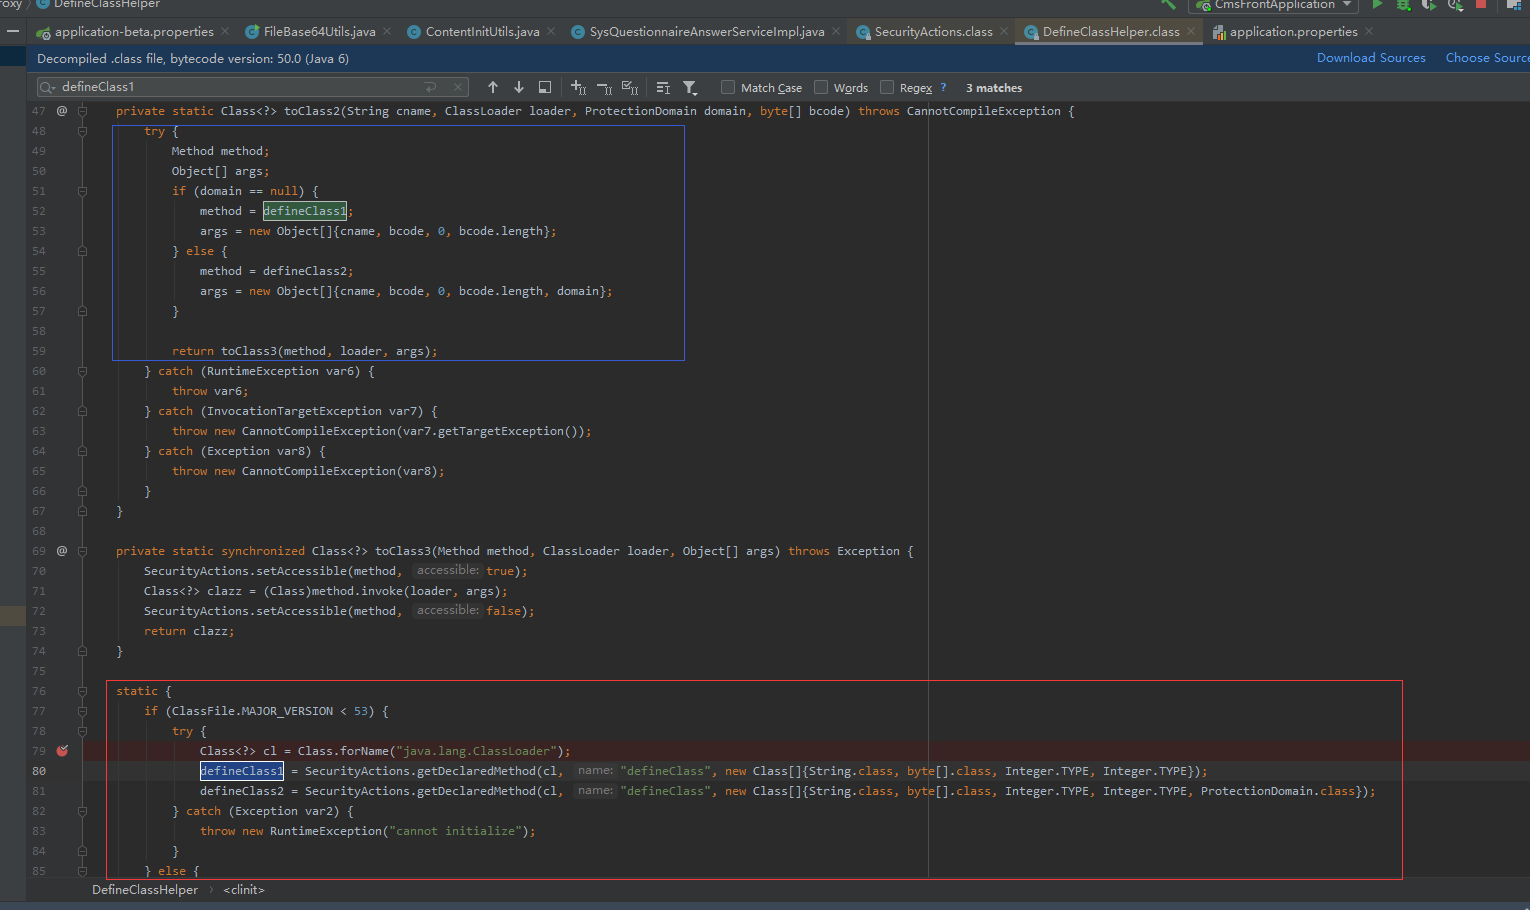The image size is (1530, 910).
Task: Click Add Selection for Next Occurrence icon
Action: click(578, 88)
